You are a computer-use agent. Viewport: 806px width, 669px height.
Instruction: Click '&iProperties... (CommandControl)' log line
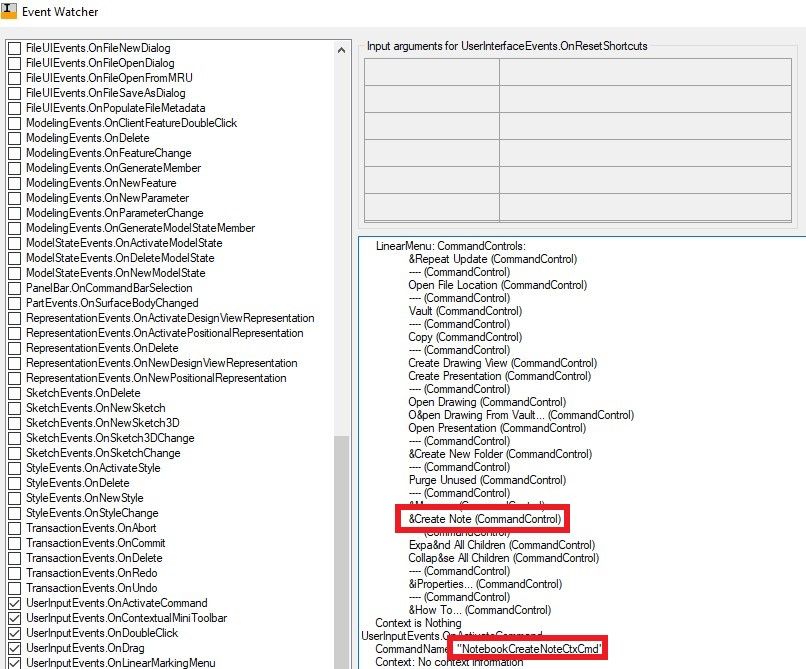tap(485, 584)
